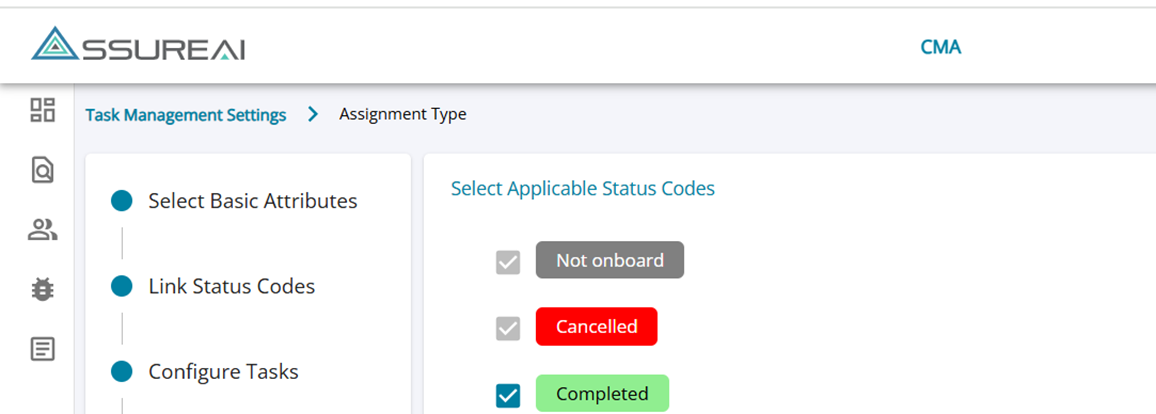This screenshot has width=1156, height=414.
Task: Click the Link Status Codes step circle
Action: (x=122, y=287)
